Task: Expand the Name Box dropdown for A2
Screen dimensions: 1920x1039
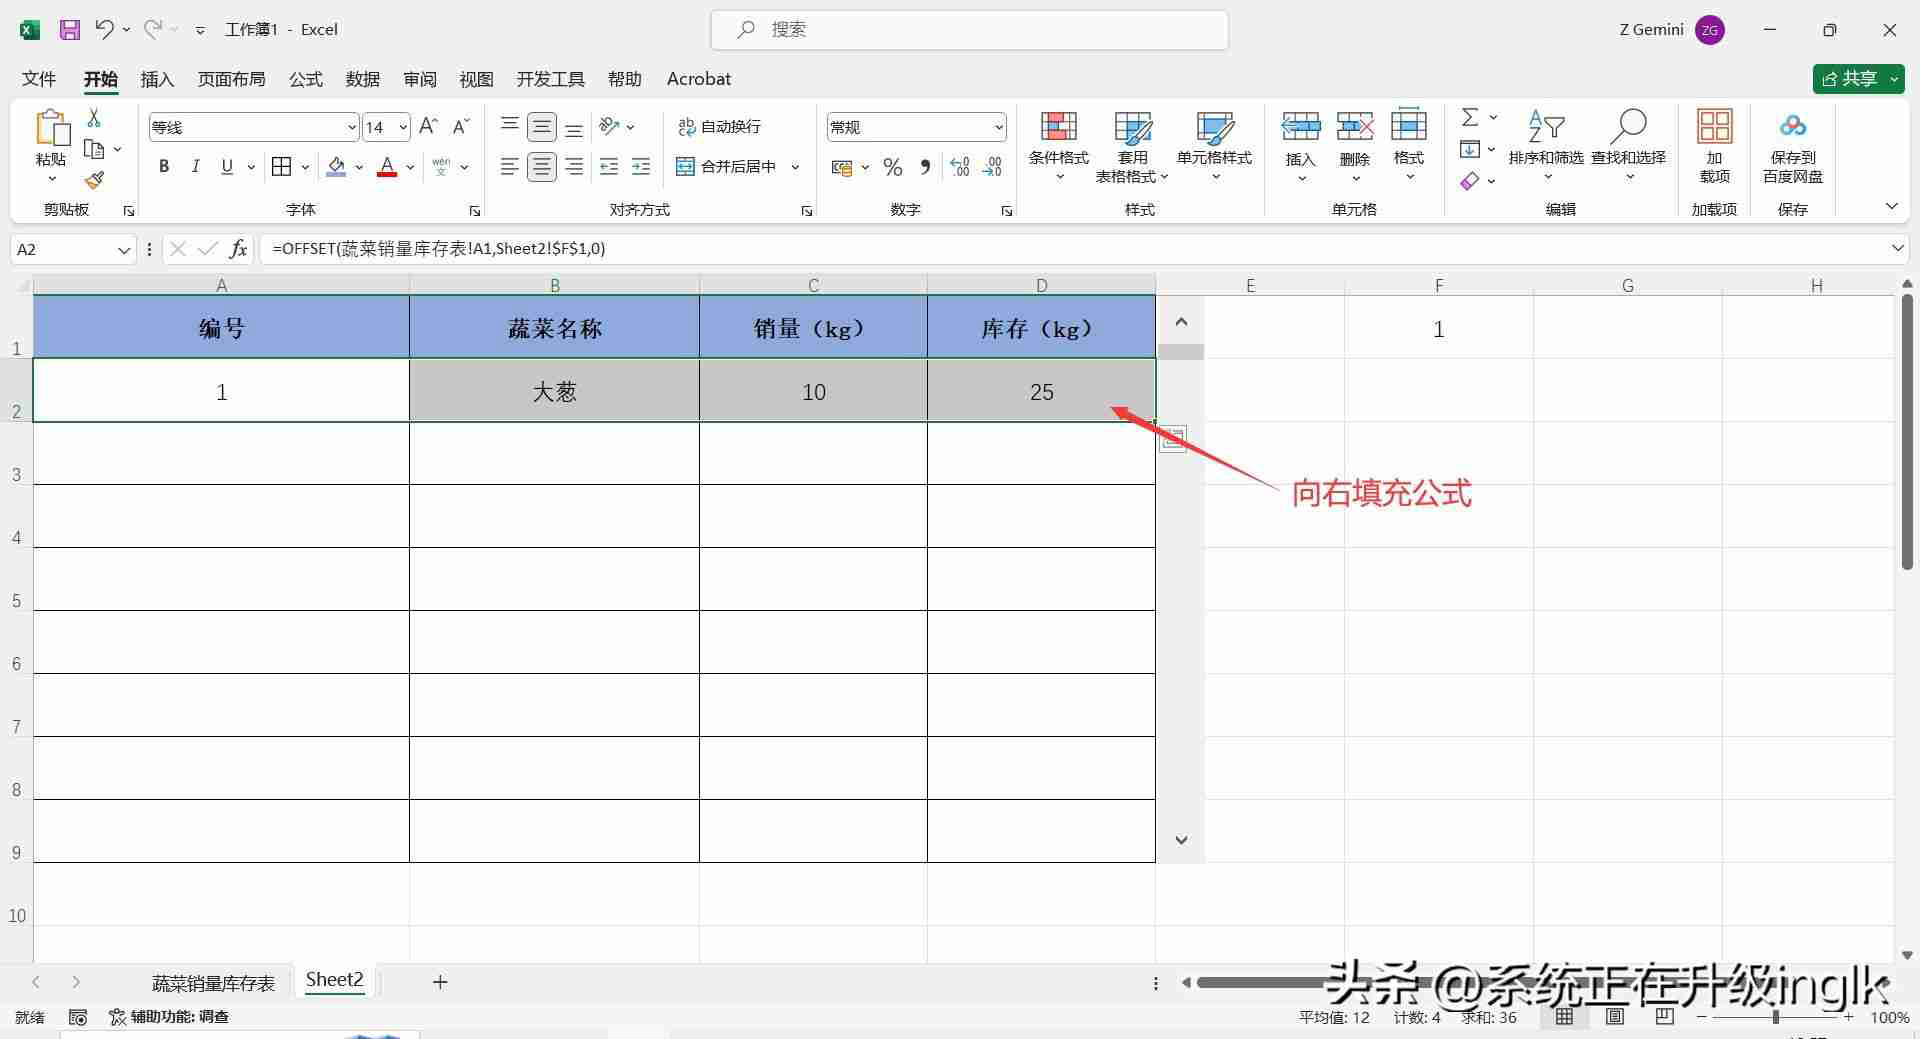Action: [124, 249]
